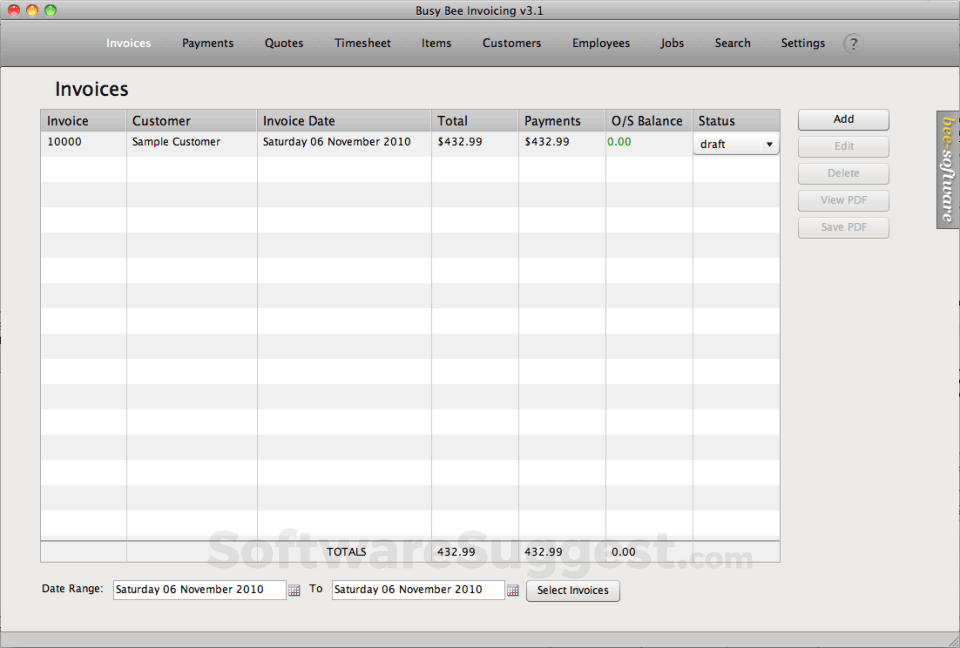960x648 pixels.
Task: Open help with the question mark icon
Action: click(852, 43)
